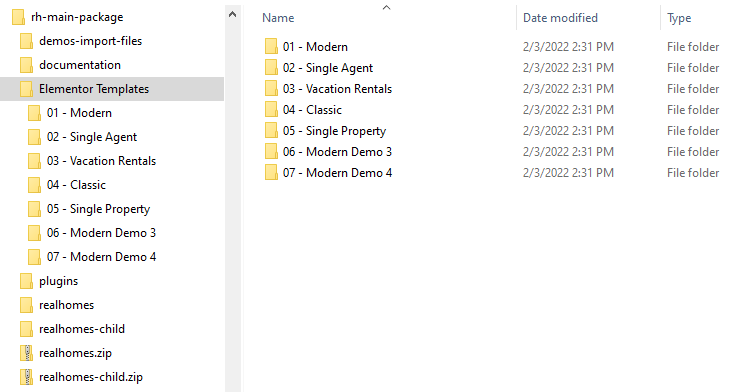Sort files by the Name column header
Image resolution: width=746 pixels, height=392 pixels.
(278, 18)
